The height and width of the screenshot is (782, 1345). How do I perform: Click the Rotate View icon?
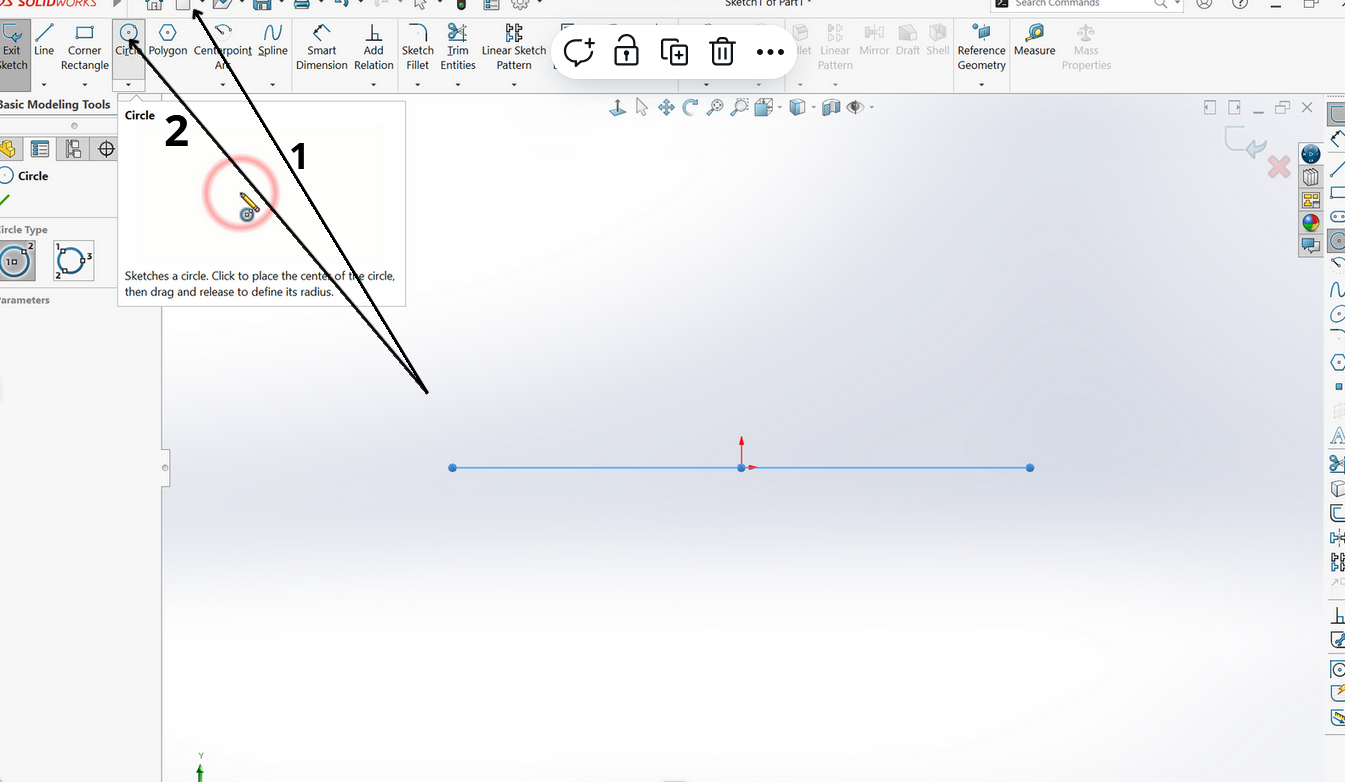pos(690,107)
